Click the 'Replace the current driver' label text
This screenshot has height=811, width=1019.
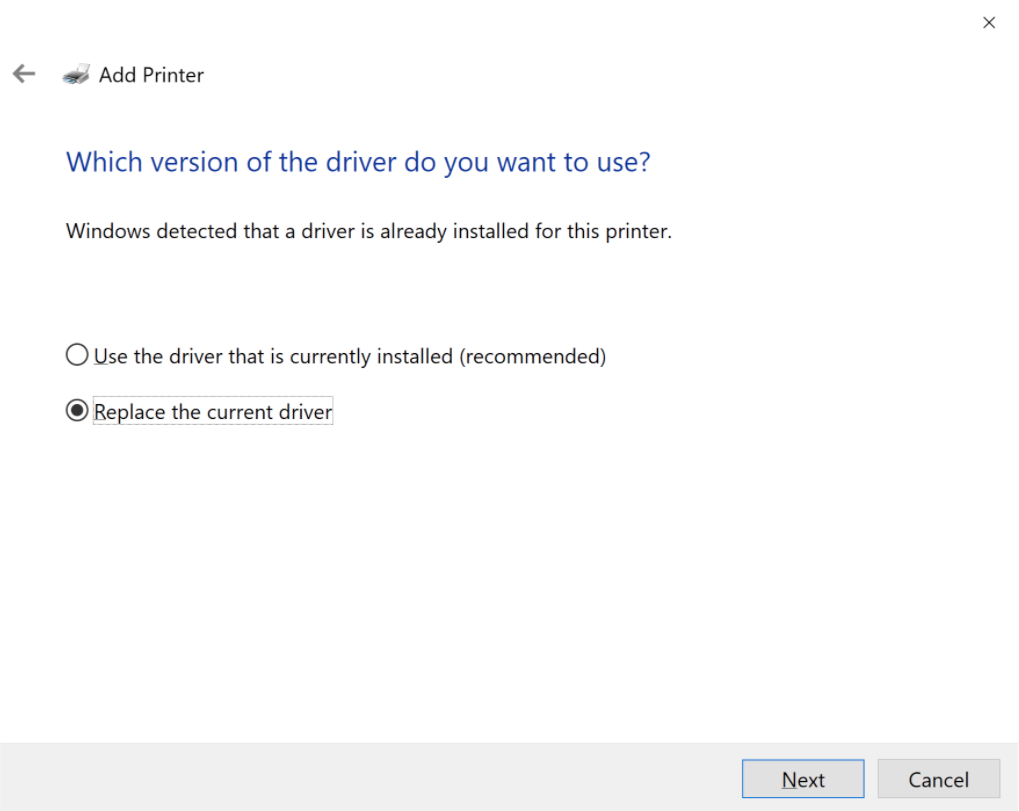point(213,411)
